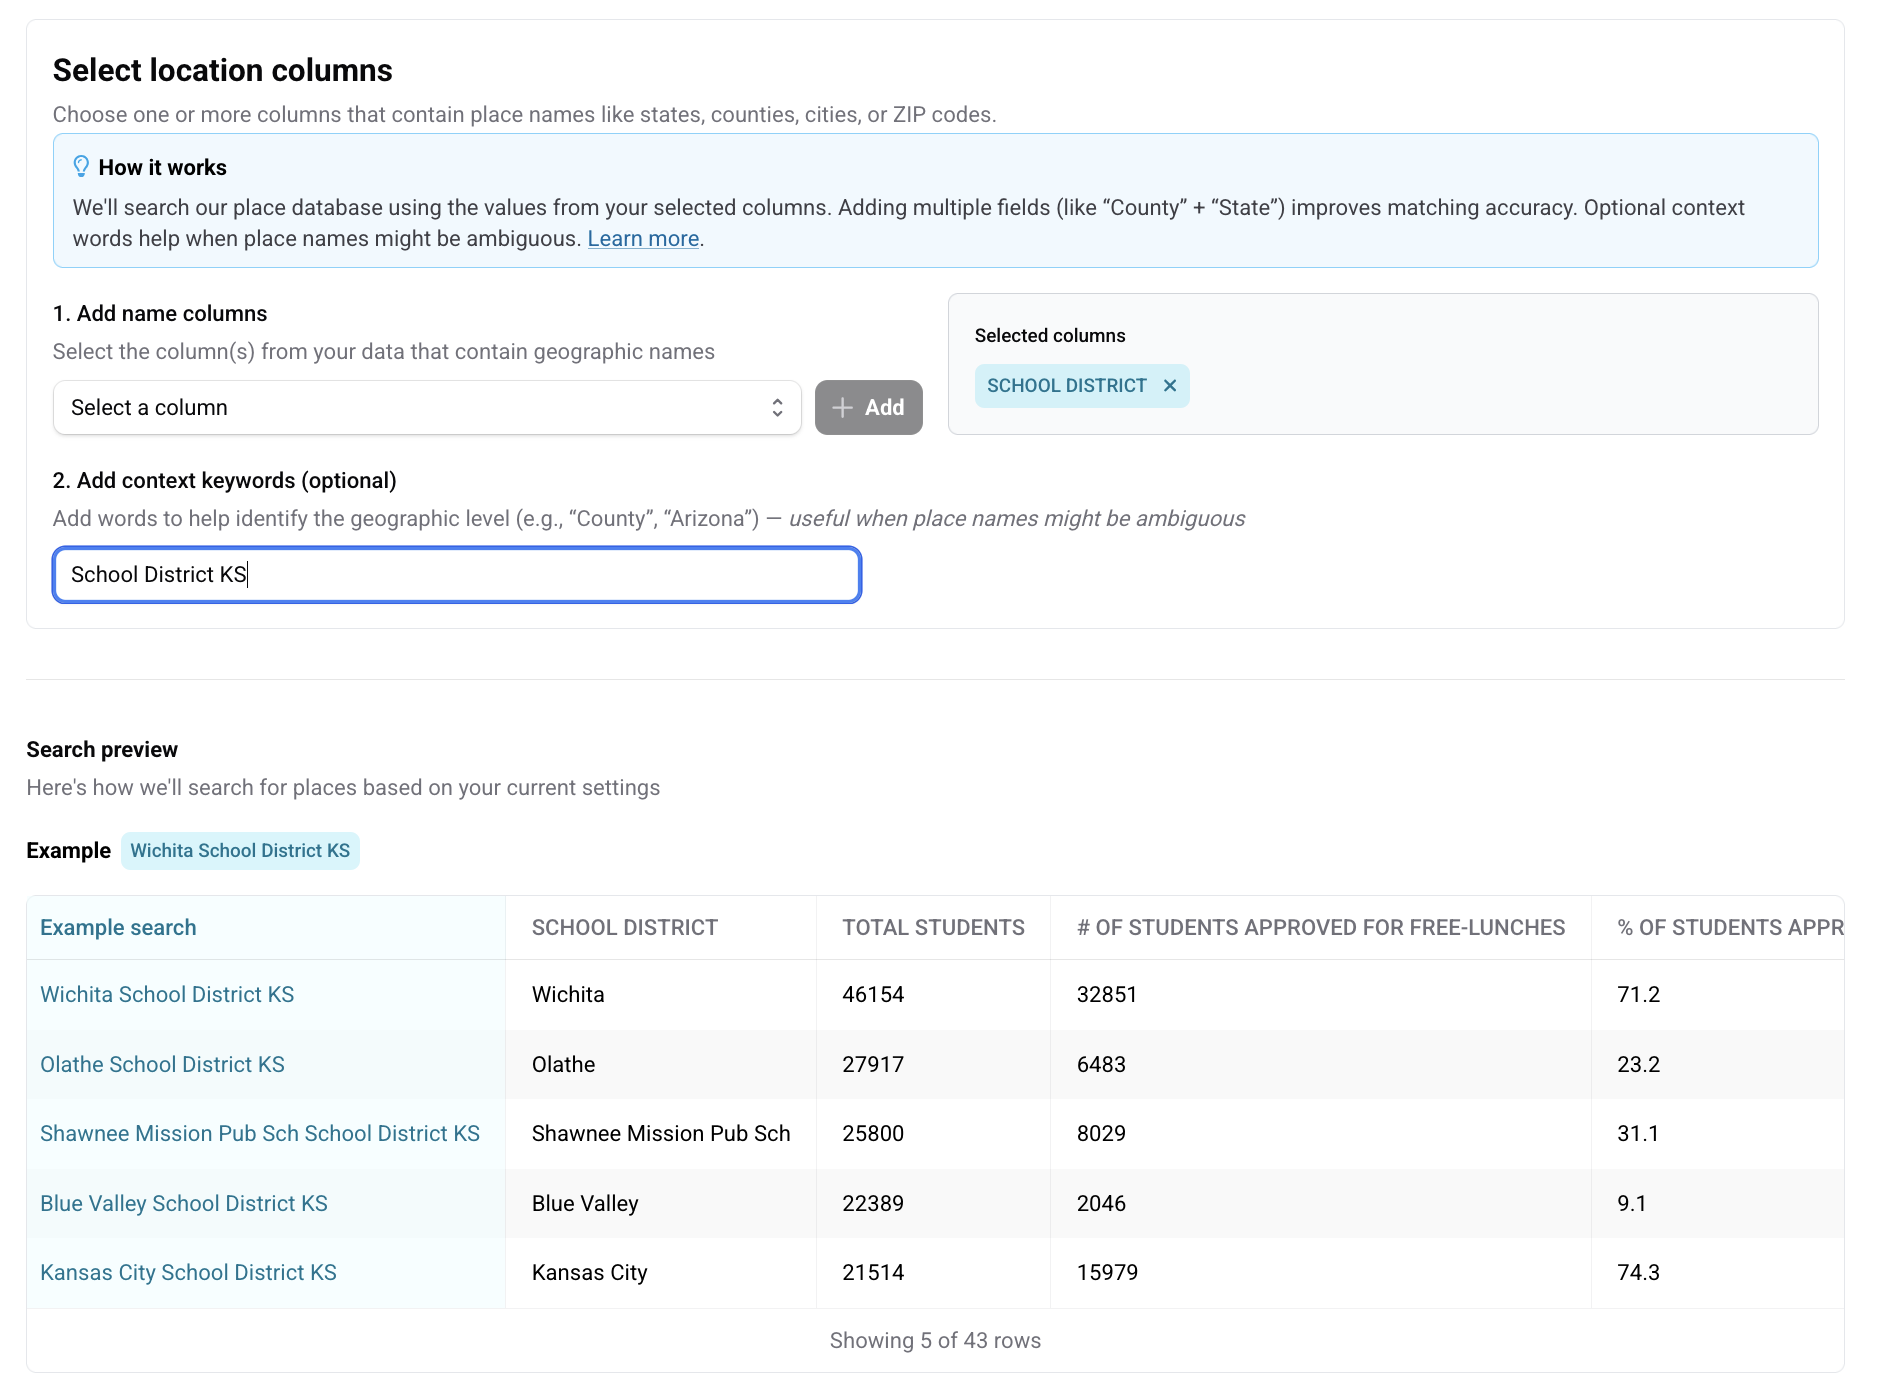Screen dimensions: 1878x1388
Task: Click the free-lunches approved students column header
Action: (1320, 928)
